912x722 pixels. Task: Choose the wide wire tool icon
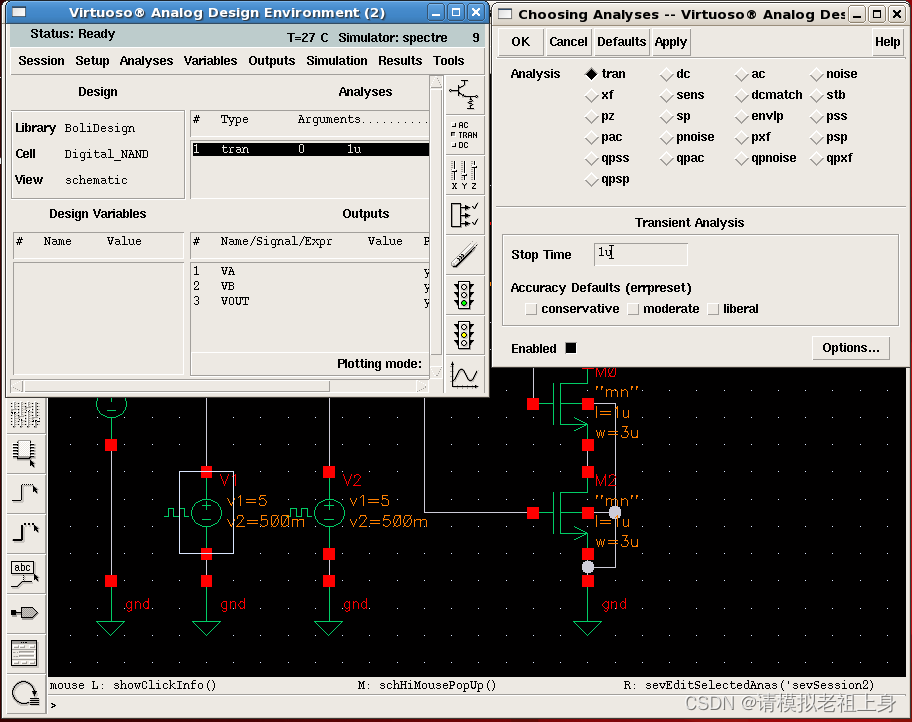click(24, 532)
